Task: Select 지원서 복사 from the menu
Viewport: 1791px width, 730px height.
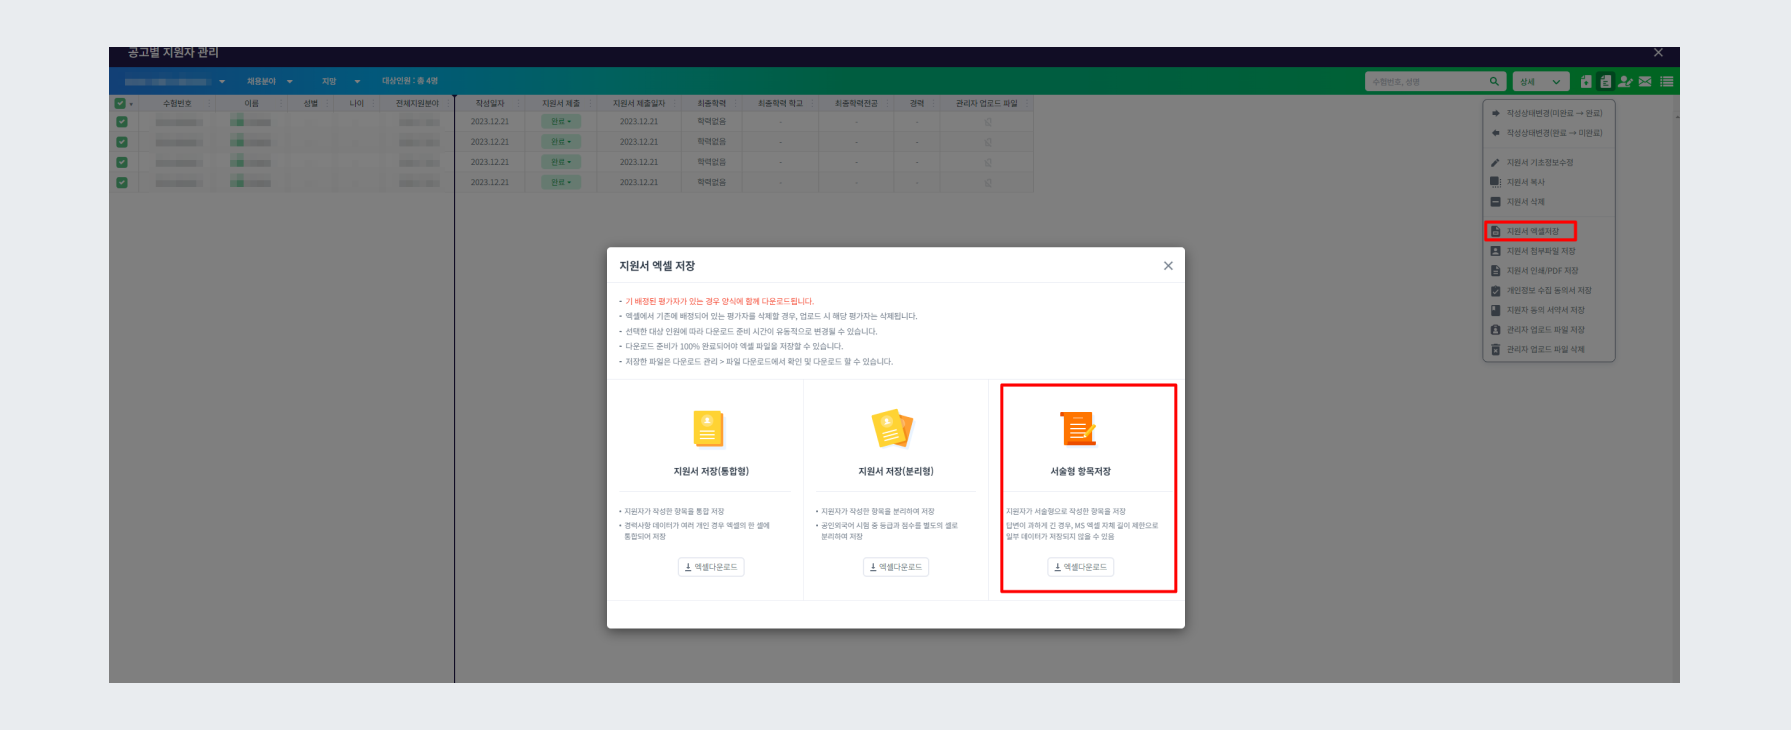Action: click(1547, 182)
